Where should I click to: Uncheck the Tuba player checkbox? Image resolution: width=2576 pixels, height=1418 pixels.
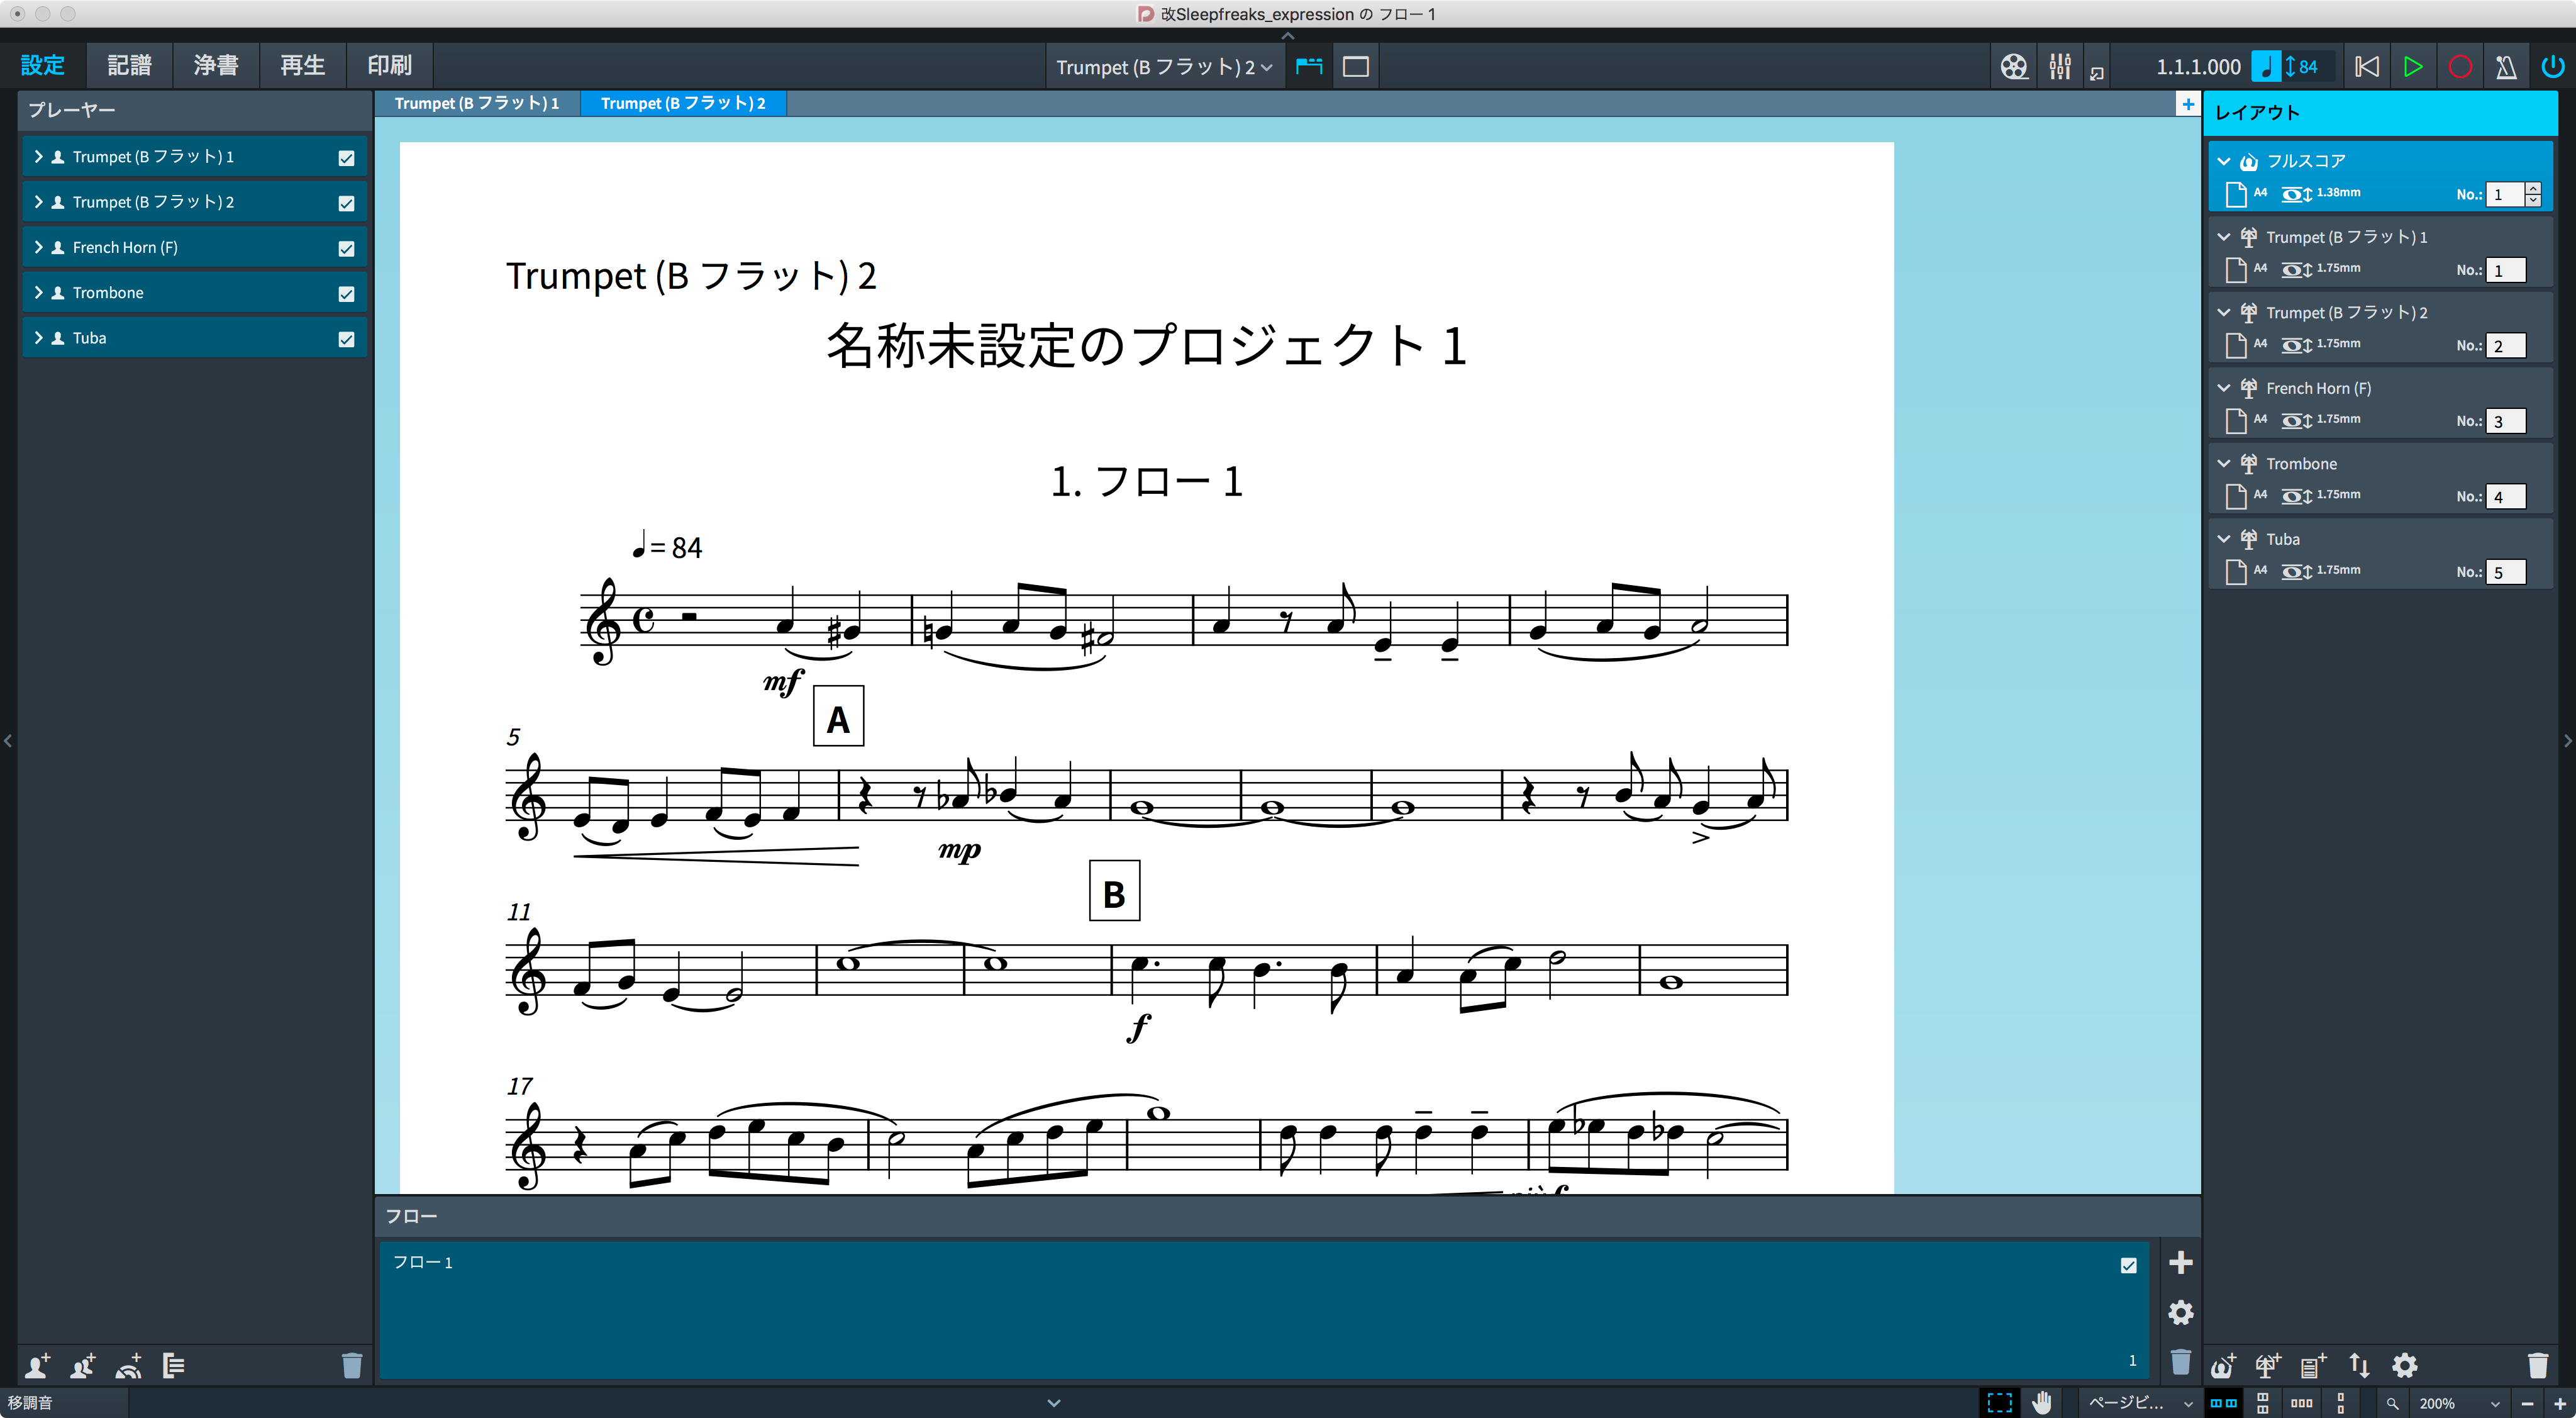click(x=346, y=339)
